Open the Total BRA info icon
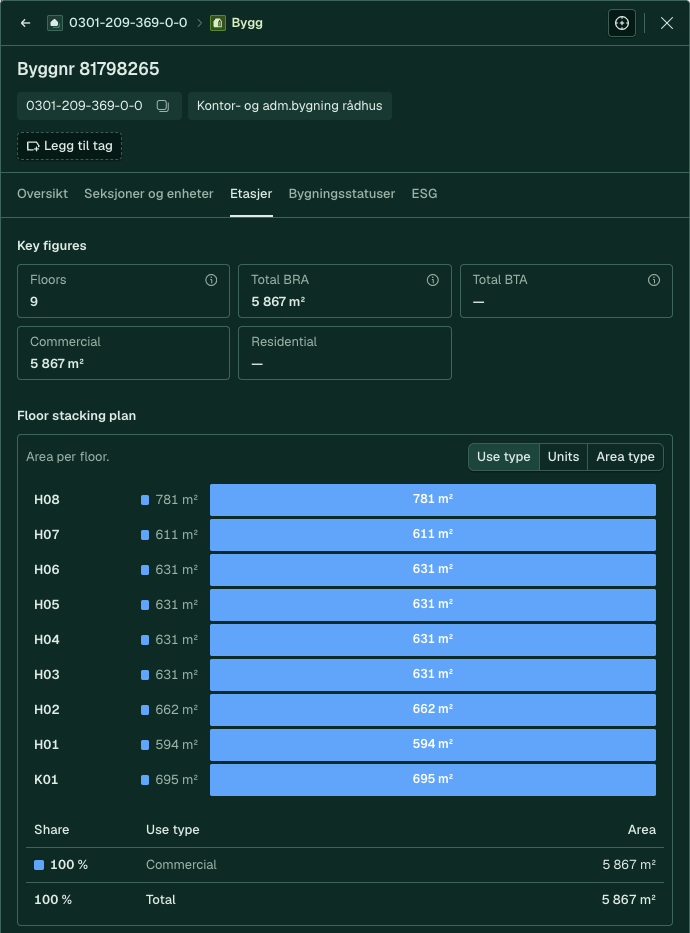Screen dimensions: 690x933 pyautogui.click(x=432, y=280)
